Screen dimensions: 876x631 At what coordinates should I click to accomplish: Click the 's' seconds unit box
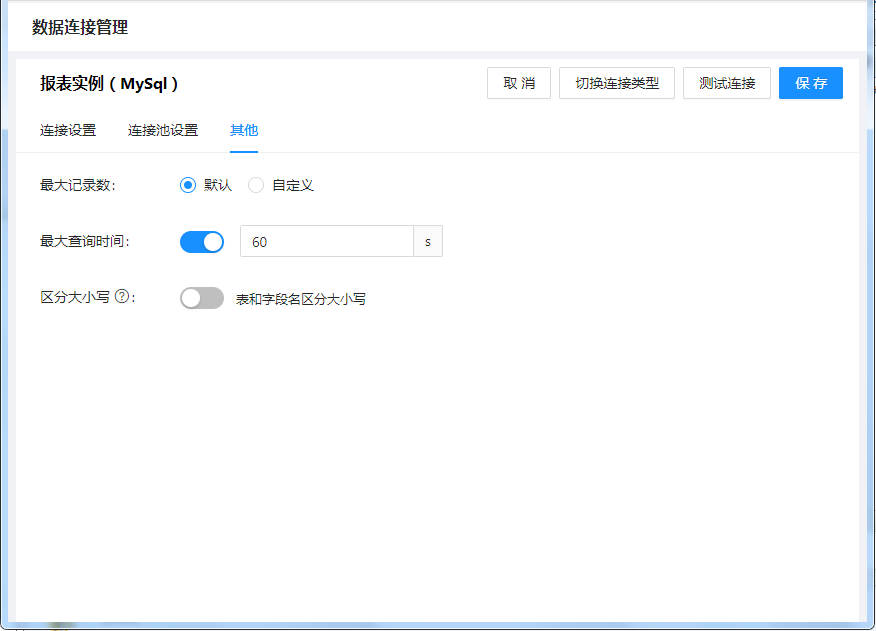click(x=428, y=241)
